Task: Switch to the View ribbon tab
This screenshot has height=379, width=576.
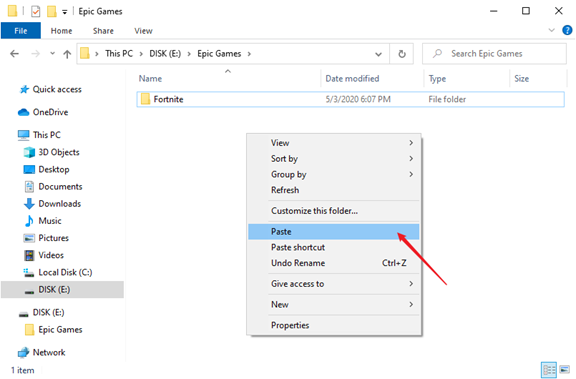Action: point(143,31)
